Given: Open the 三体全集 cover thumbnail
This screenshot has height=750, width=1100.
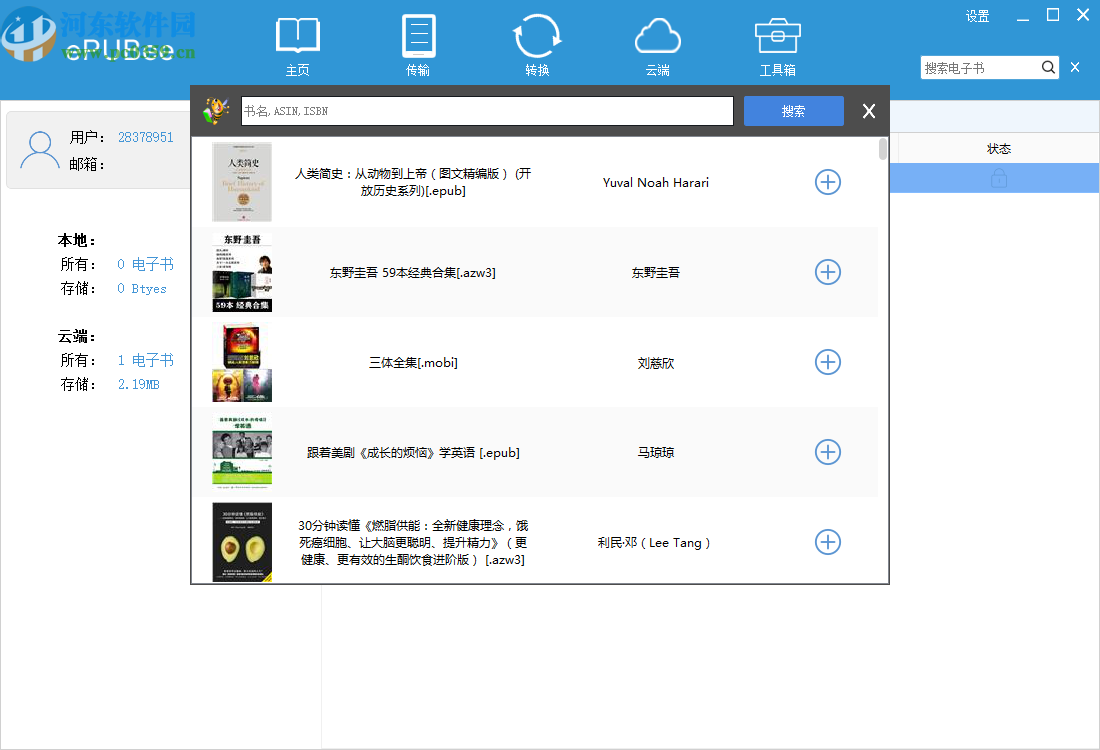Looking at the screenshot, I should pos(242,362).
